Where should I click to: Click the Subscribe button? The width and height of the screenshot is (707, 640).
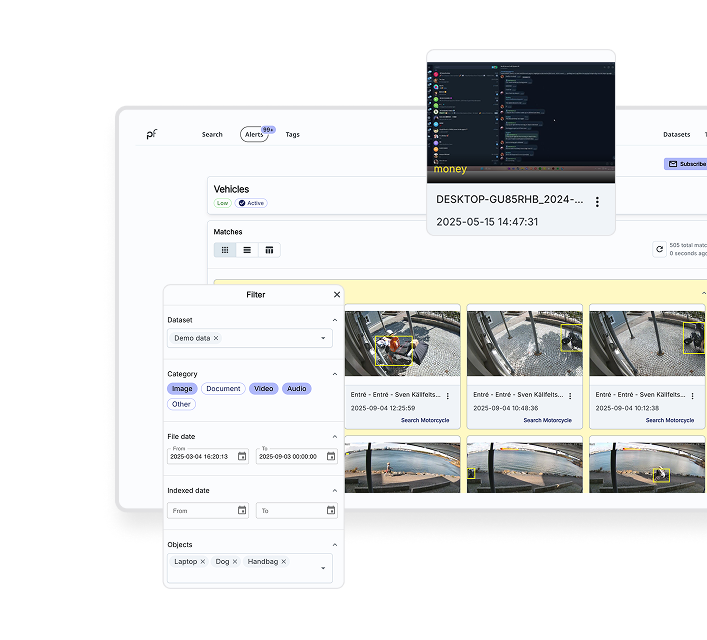point(686,164)
